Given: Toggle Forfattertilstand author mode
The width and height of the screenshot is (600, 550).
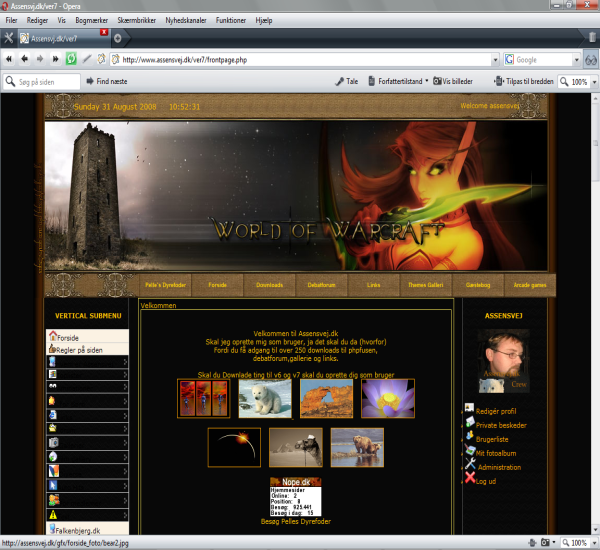Looking at the screenshot, I should pyautogui.click(x=396, y=81).
